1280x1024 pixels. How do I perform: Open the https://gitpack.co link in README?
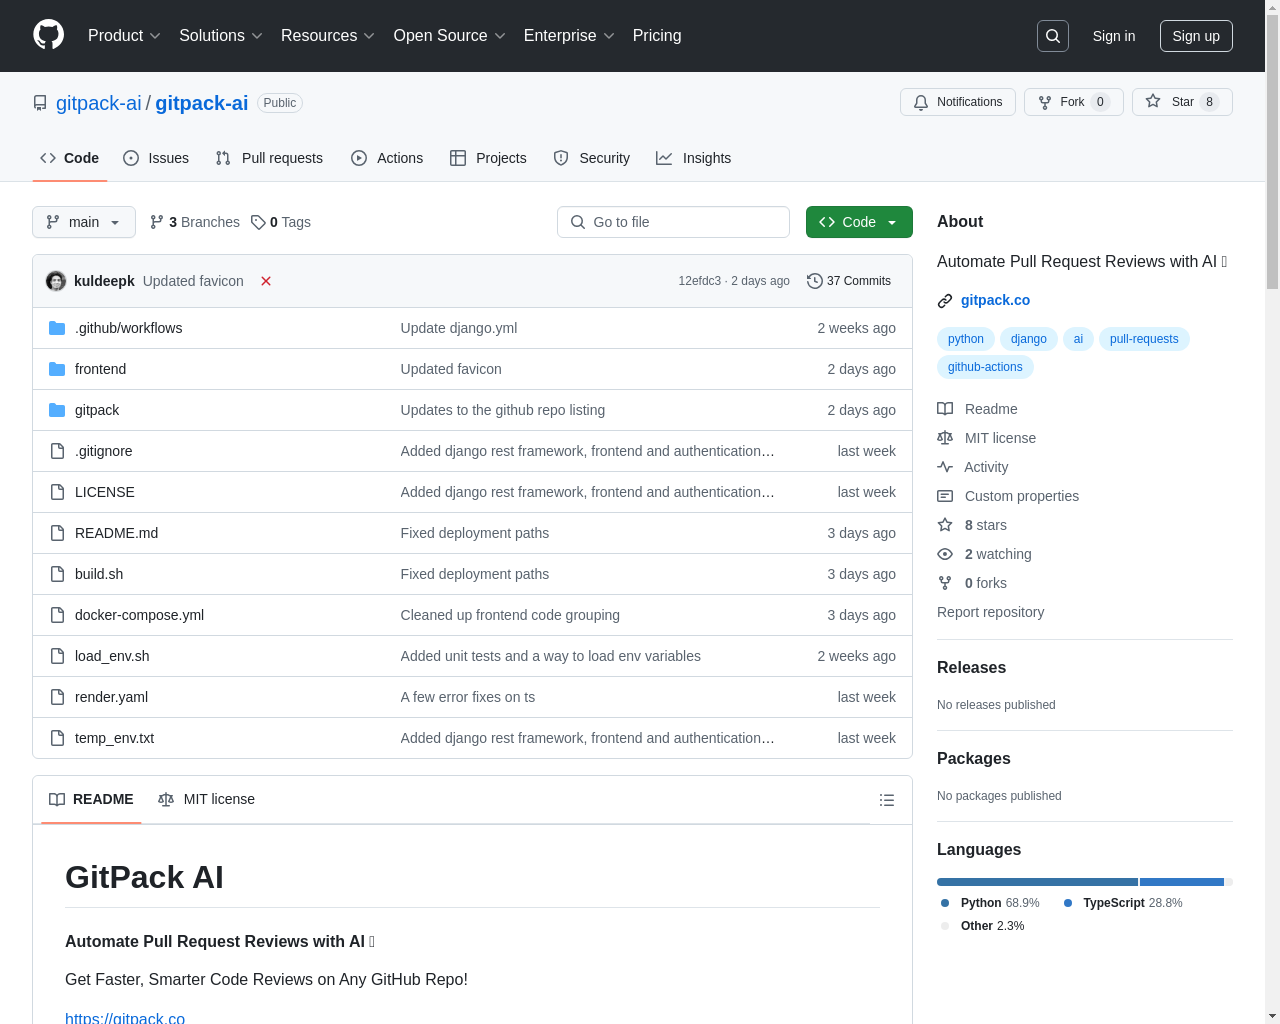(x=125, y=1017)
